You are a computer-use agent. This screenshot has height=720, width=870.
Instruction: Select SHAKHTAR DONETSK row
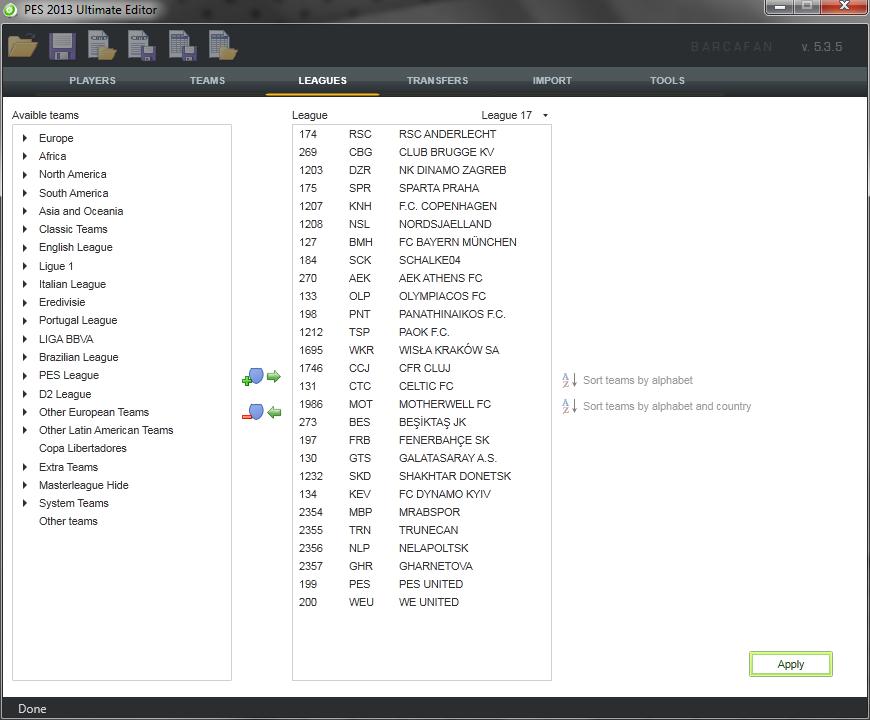422,476
